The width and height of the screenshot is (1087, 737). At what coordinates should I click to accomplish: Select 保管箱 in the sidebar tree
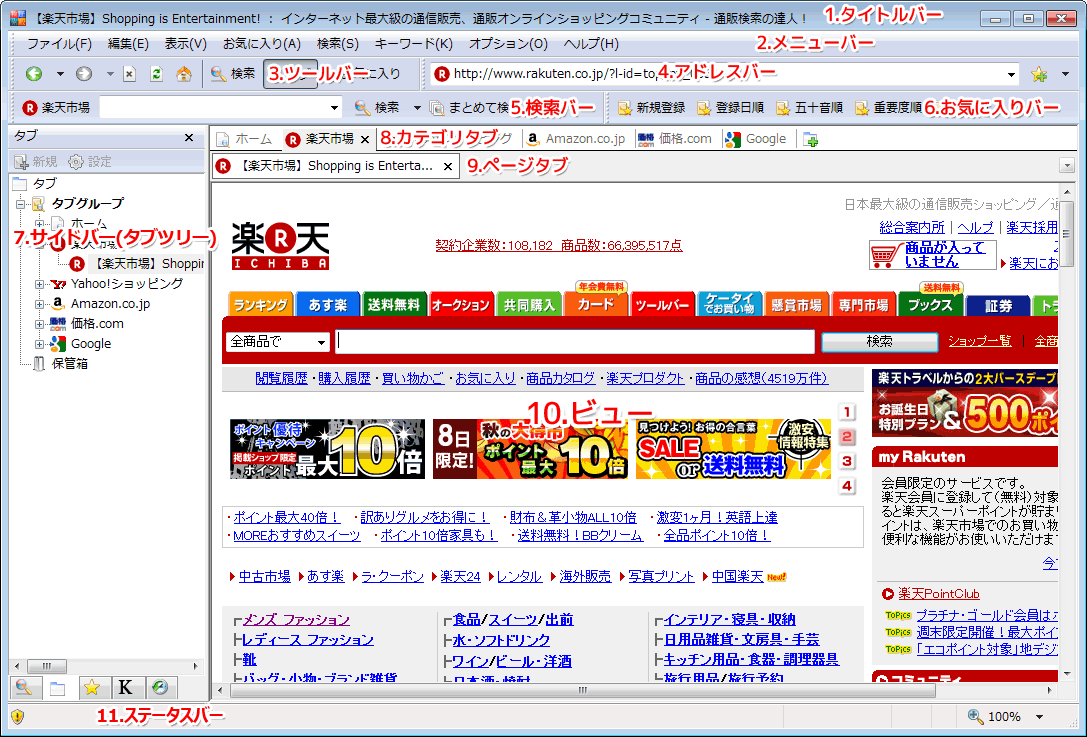click(61, 364)
